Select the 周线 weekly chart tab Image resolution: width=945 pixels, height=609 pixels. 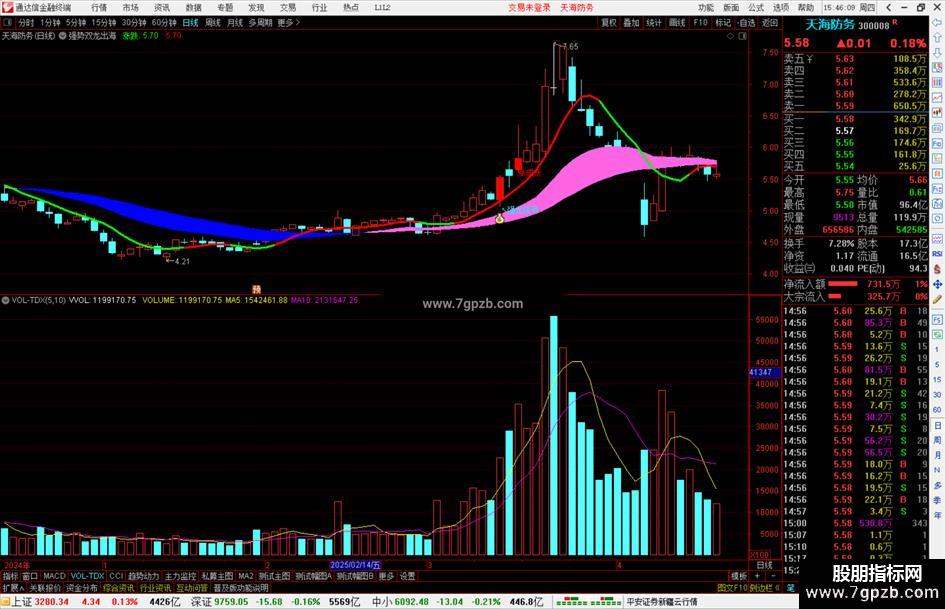213,22
